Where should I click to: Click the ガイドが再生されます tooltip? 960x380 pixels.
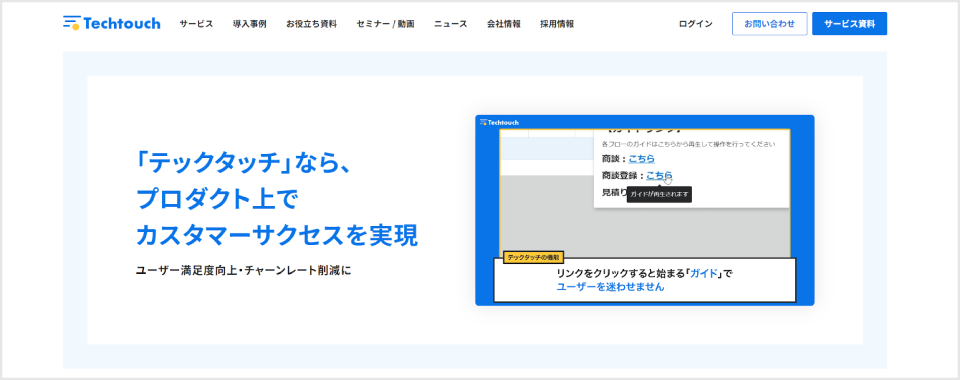coord(659,195)
